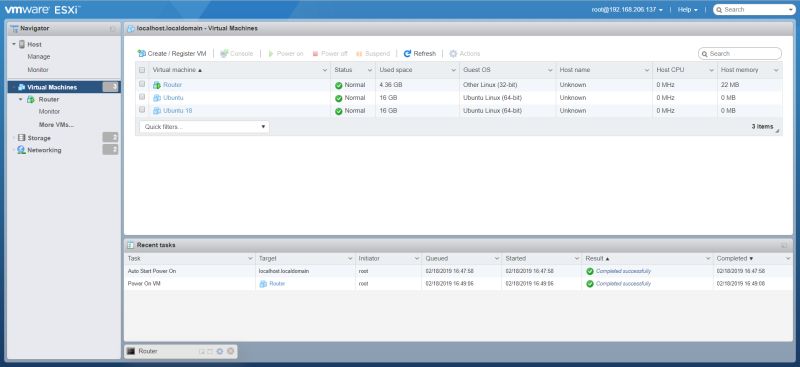800x367 pixels.
Task: Open the Host name column dropdown chevron
Action: click(647, 70)
